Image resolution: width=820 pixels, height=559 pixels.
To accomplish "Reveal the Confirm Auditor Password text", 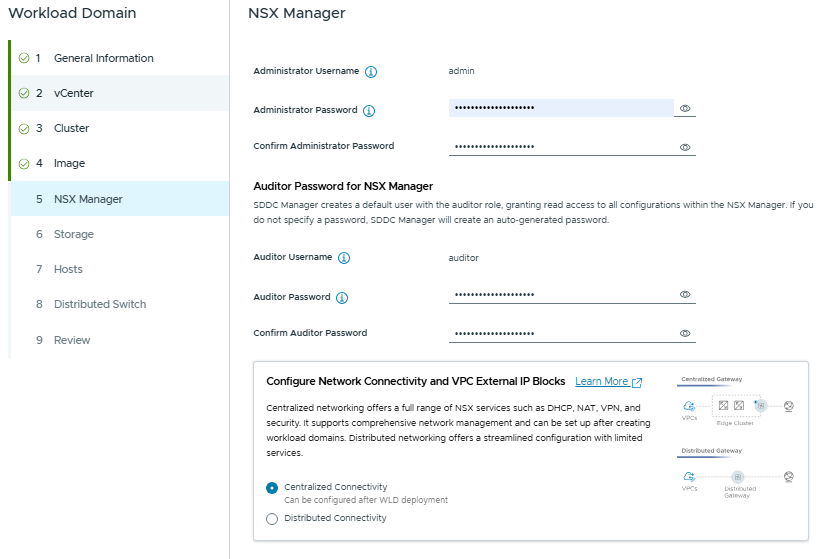I will 685,334.
